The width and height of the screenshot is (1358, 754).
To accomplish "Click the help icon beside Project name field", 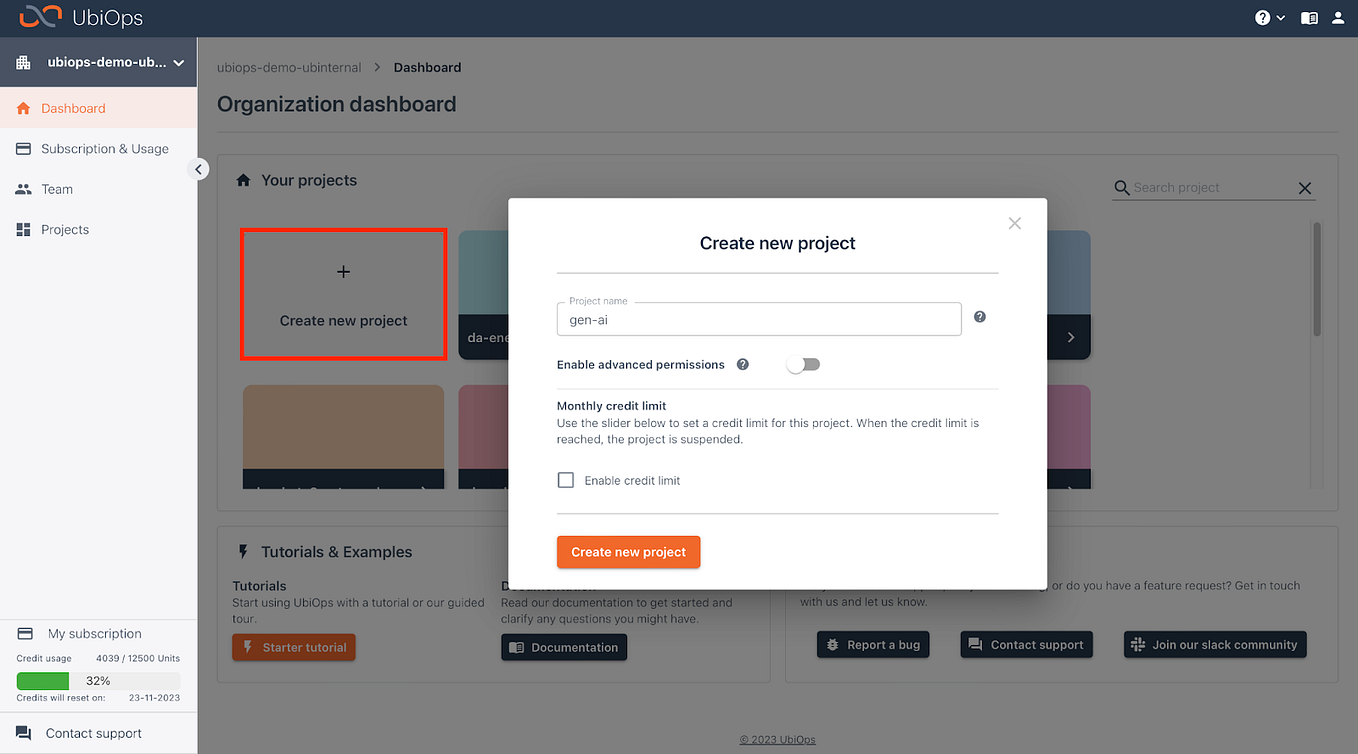I will tap(979, 316).
